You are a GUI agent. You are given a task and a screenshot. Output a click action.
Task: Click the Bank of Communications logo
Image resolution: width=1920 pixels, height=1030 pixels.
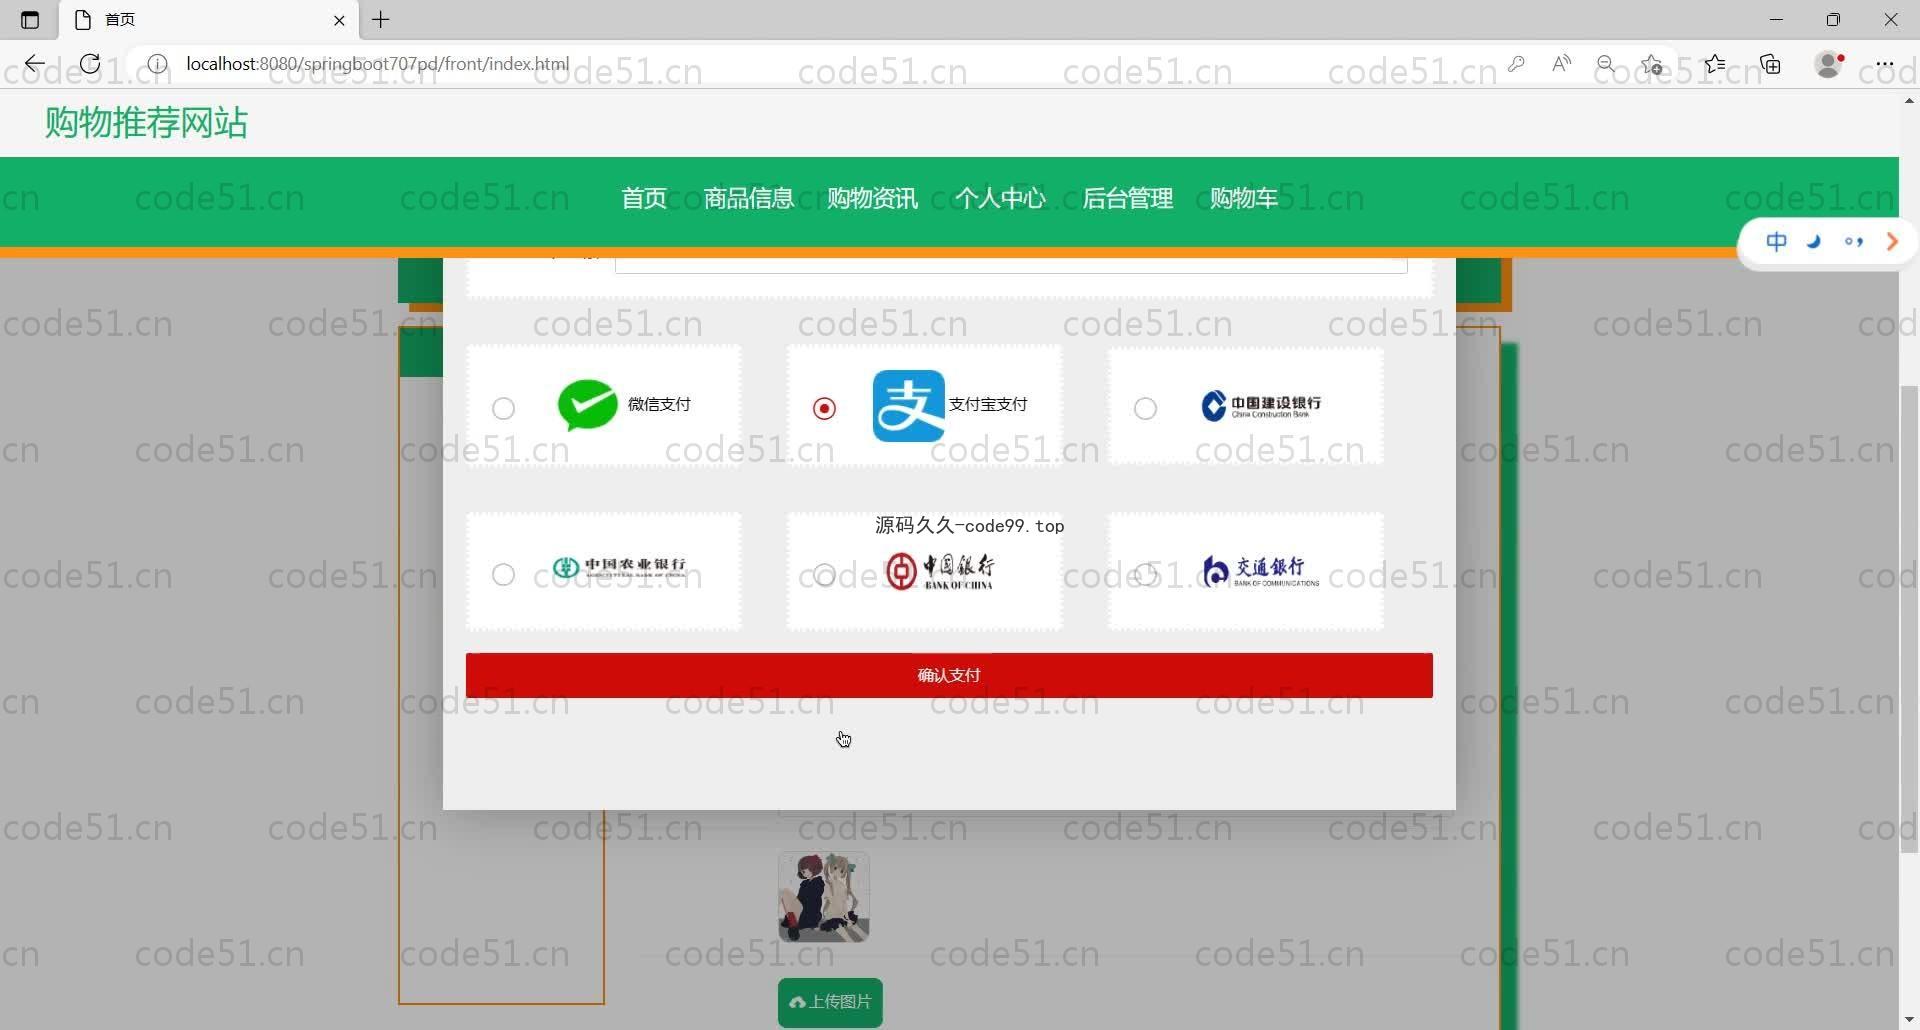point(1260,571)
